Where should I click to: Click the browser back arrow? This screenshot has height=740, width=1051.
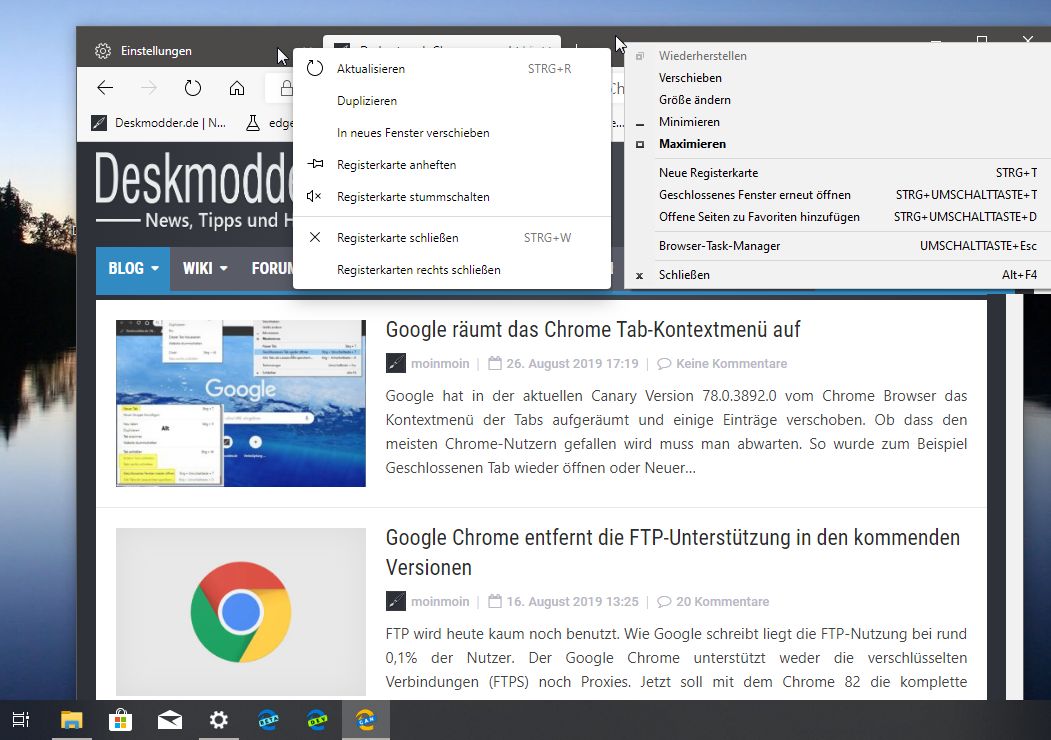coord(105,88)
